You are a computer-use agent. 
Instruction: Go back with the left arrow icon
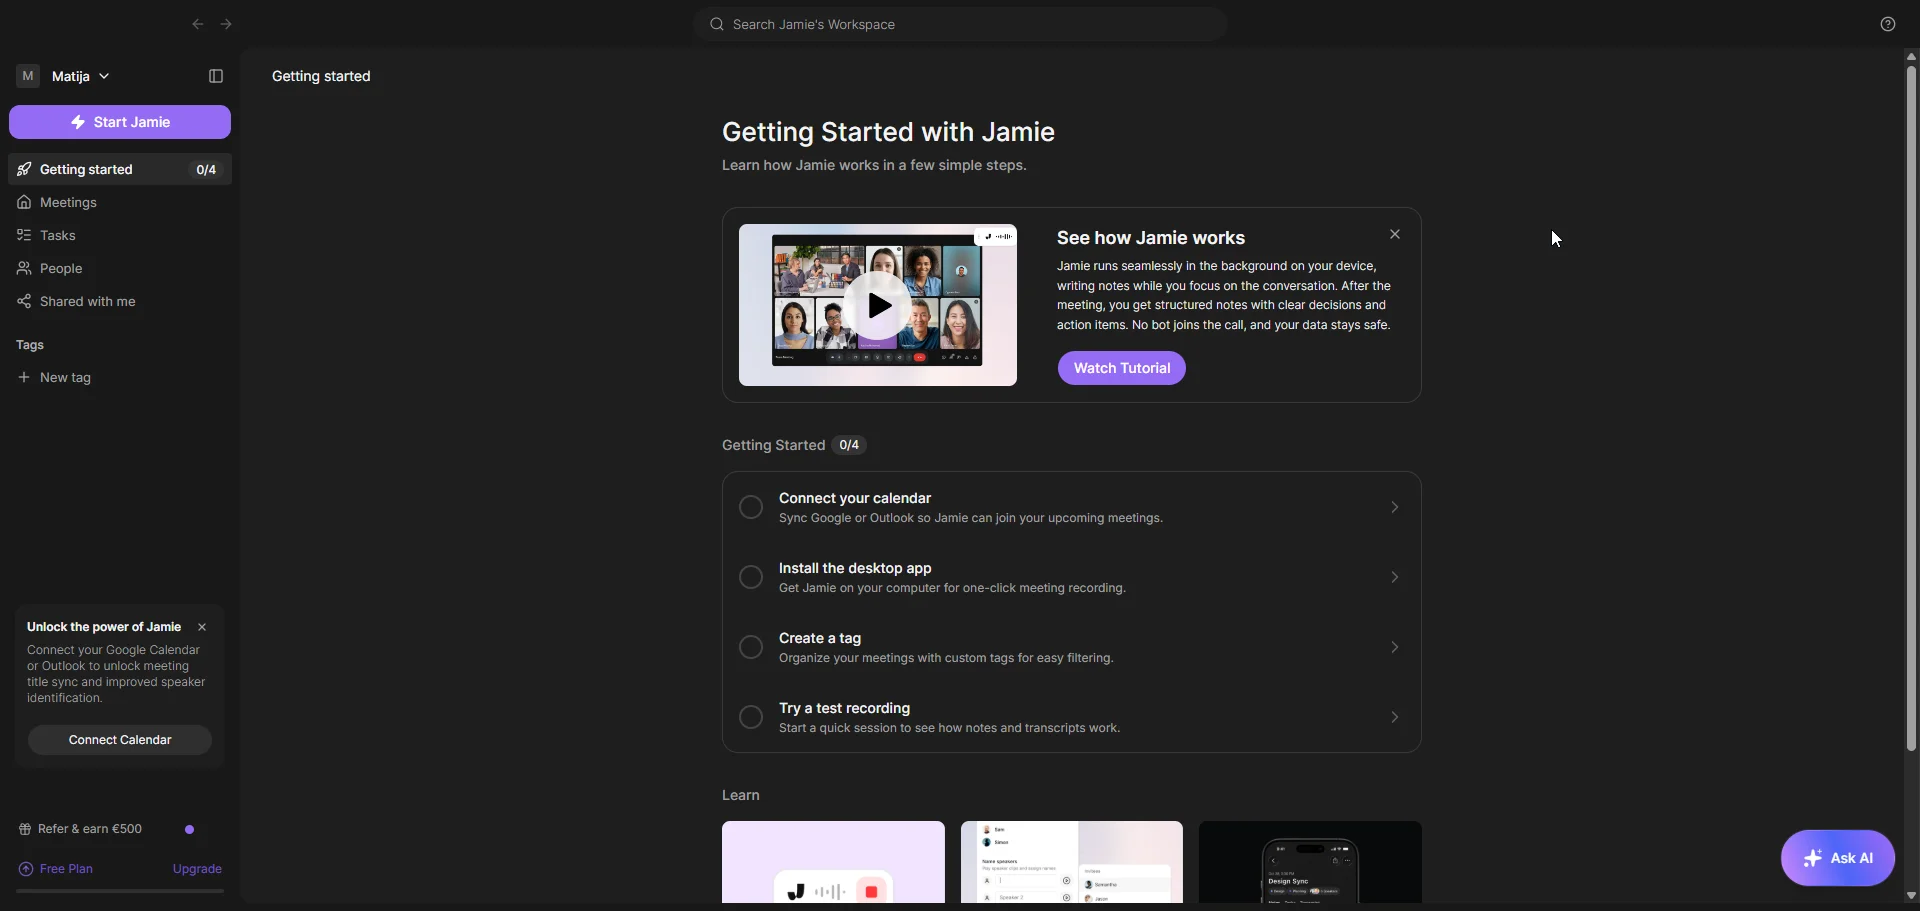[197, 24]
